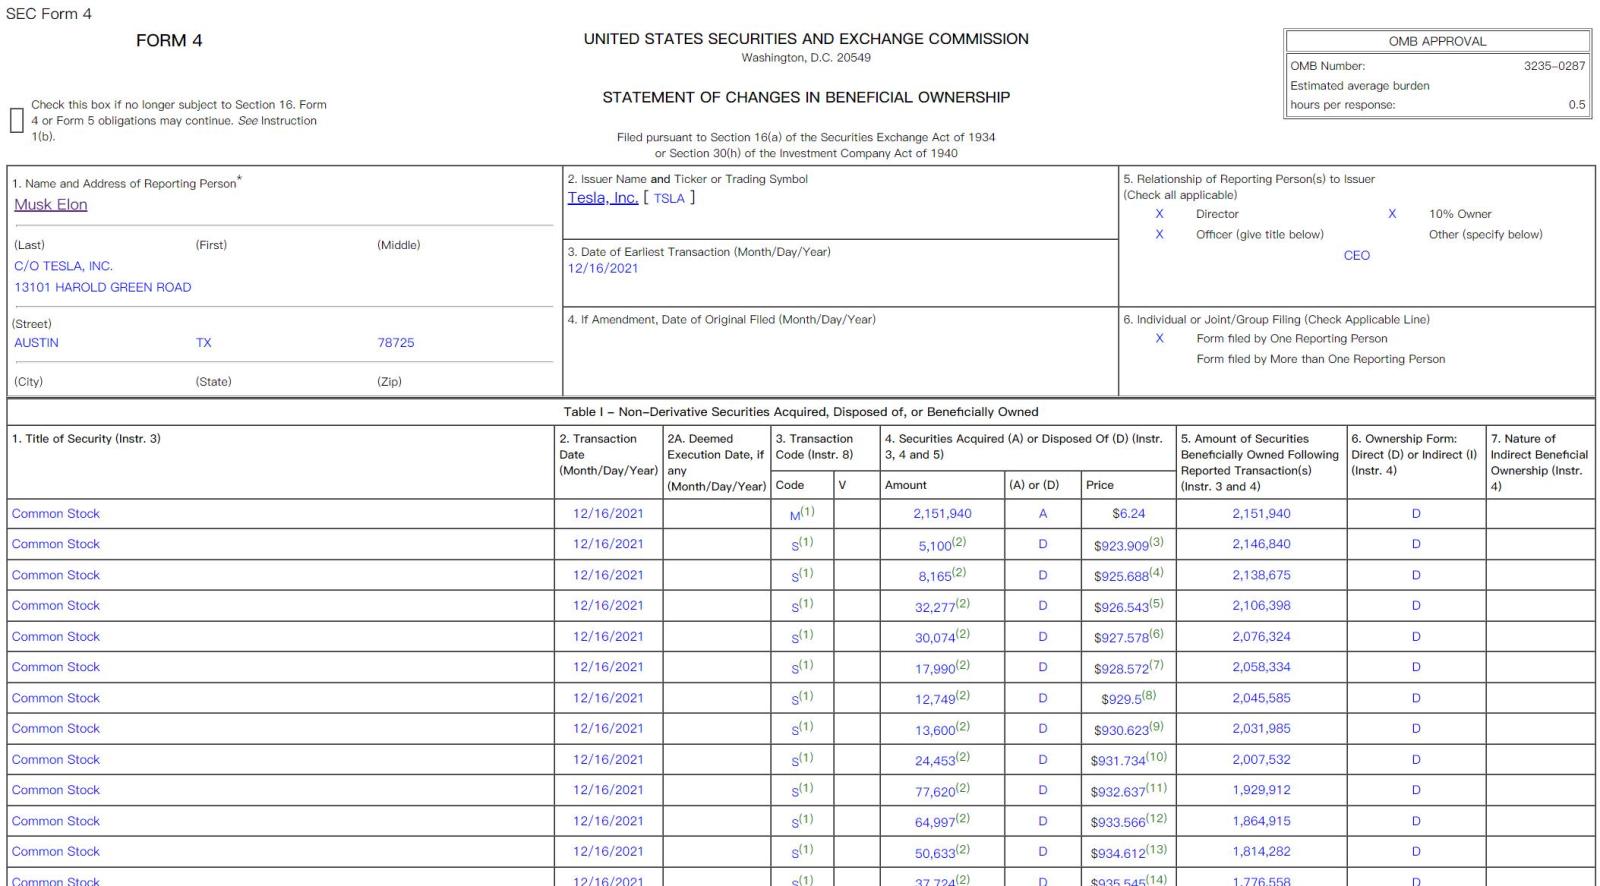Image resolution: width=1600 pixels, height=886 pixels.
Task: Open the Tesla, Inc. issuer link
Action: (x=603, y=198)
